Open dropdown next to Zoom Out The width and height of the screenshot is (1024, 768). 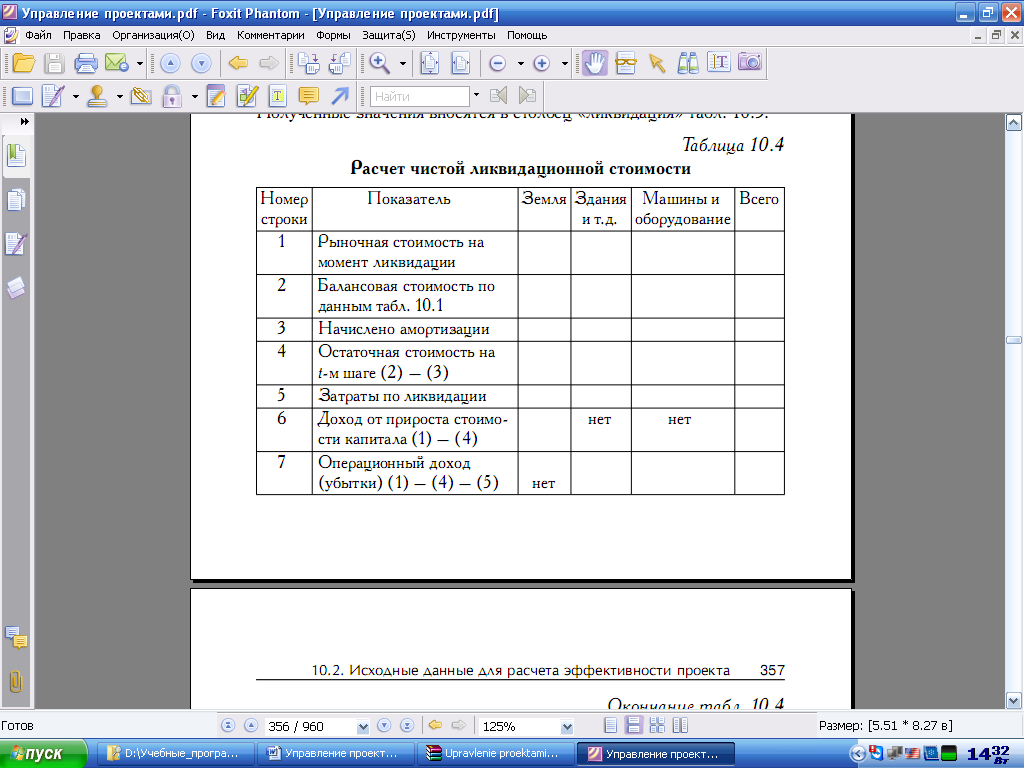click(x=520, y=63)
